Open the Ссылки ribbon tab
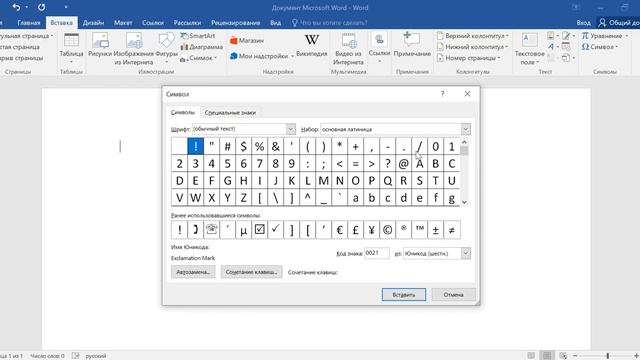This screenshot has width=640, height=360. 153,23
